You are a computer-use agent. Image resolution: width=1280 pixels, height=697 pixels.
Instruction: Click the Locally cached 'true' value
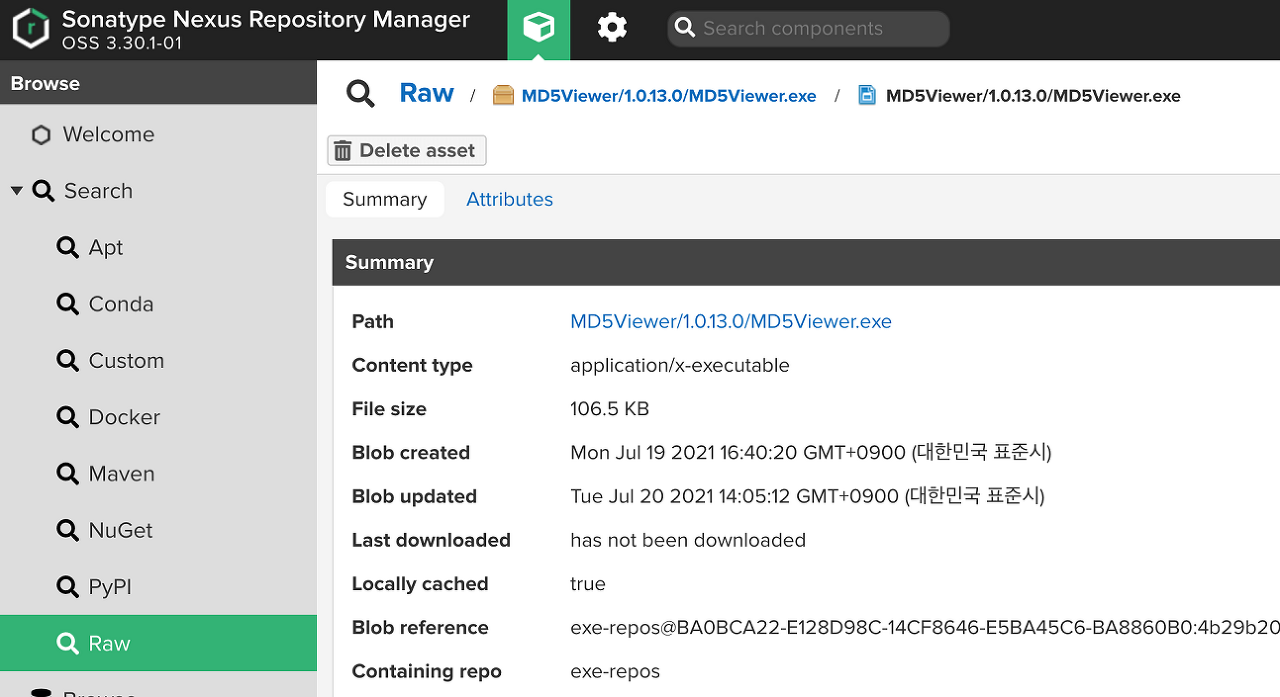pyautogui.click(x=588, y=584)
